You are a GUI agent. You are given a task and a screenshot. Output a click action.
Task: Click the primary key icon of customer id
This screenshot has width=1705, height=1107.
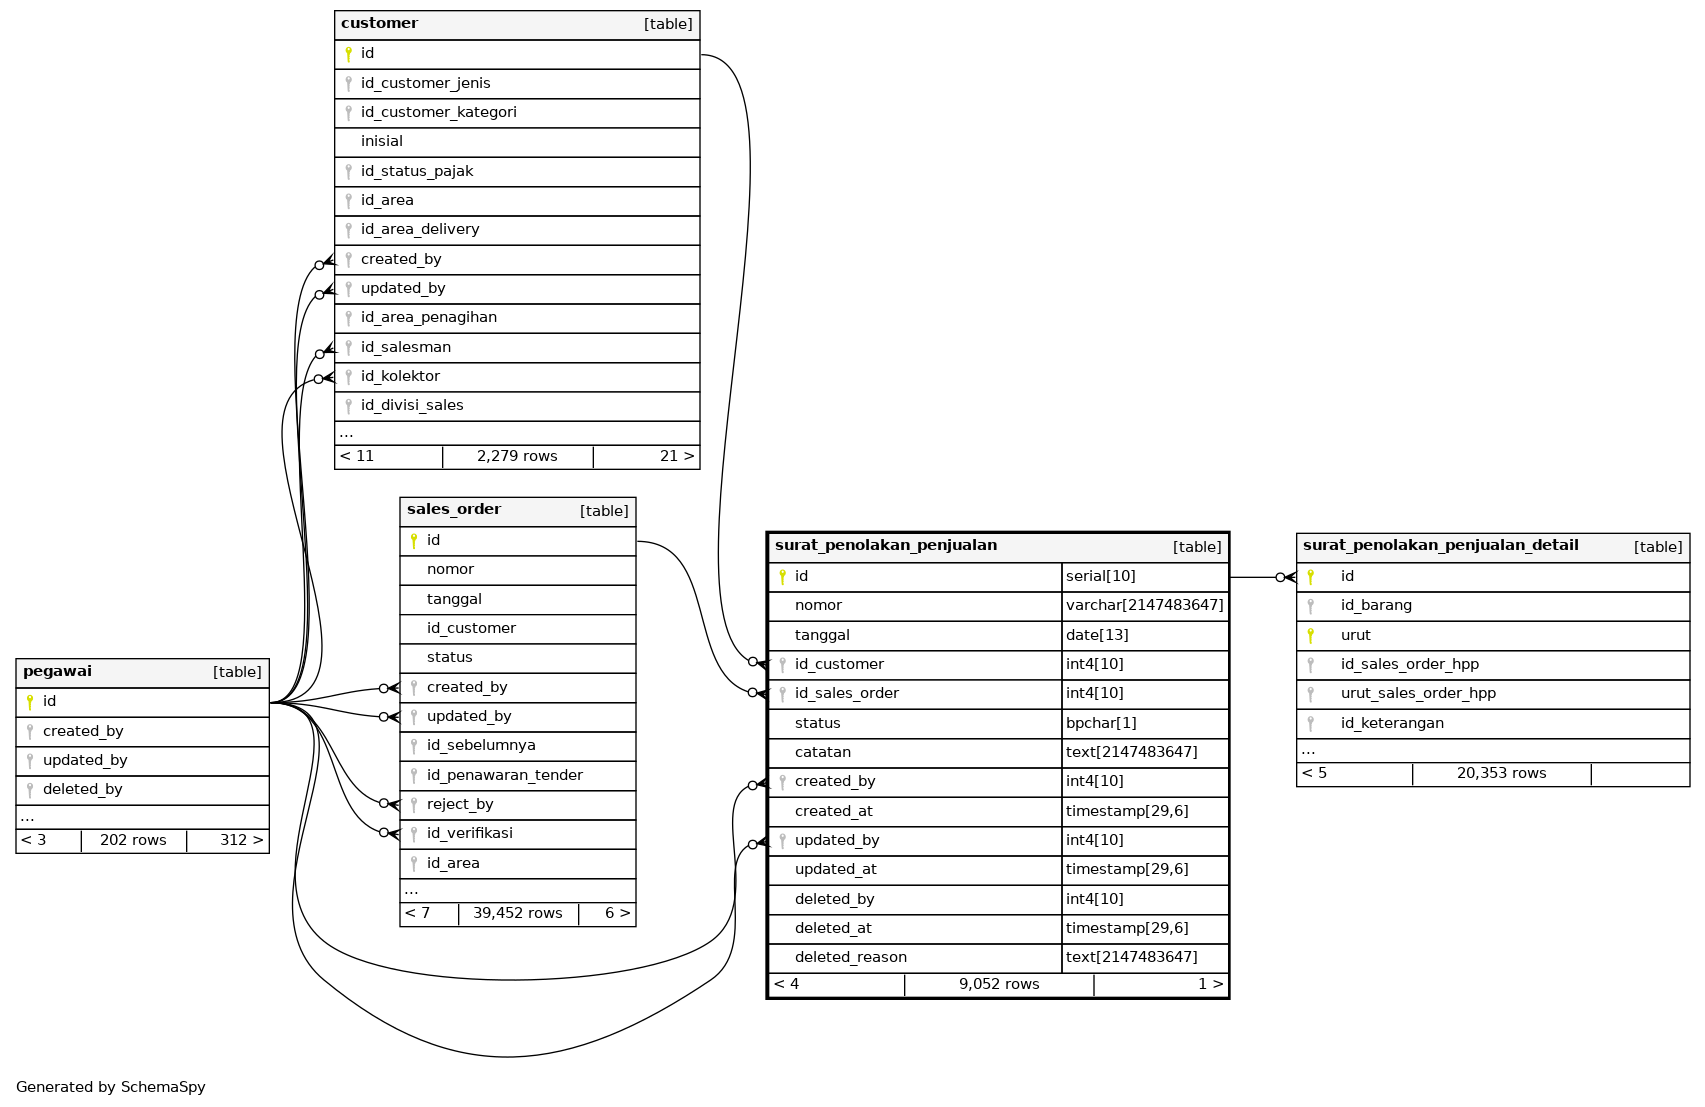click(348, 54)
